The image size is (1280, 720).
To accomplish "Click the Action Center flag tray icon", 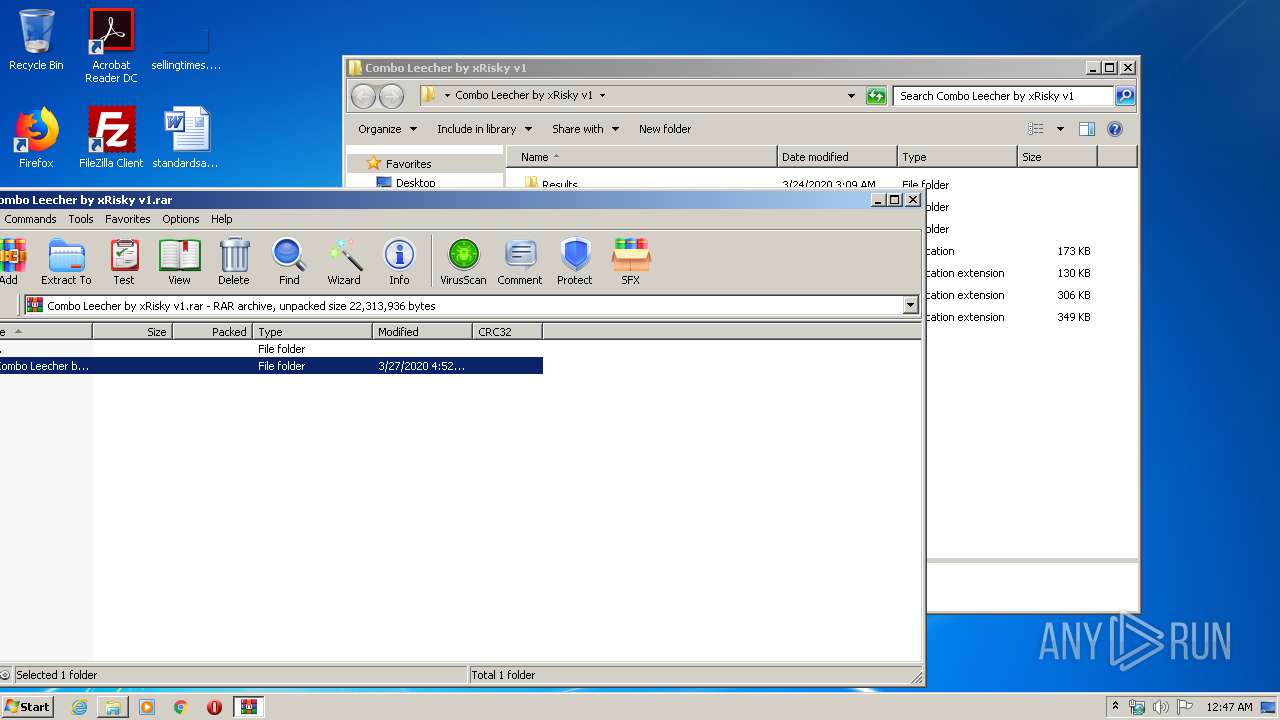I will [x=1184, y=707].
